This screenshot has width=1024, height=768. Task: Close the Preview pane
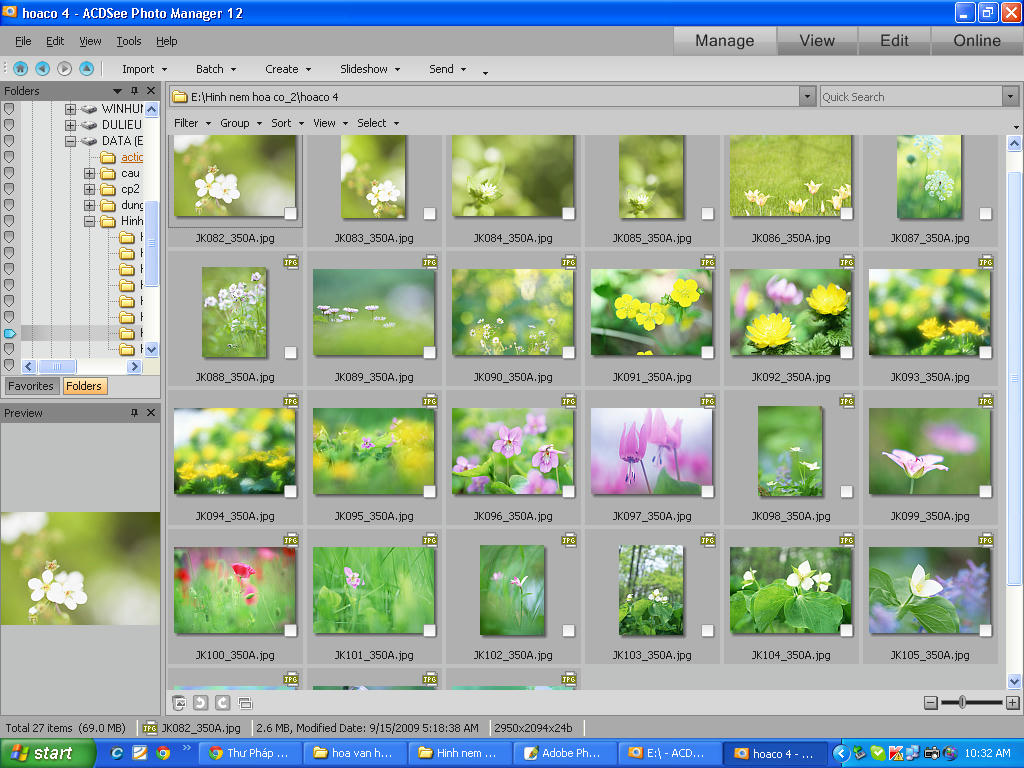[151, 413]
